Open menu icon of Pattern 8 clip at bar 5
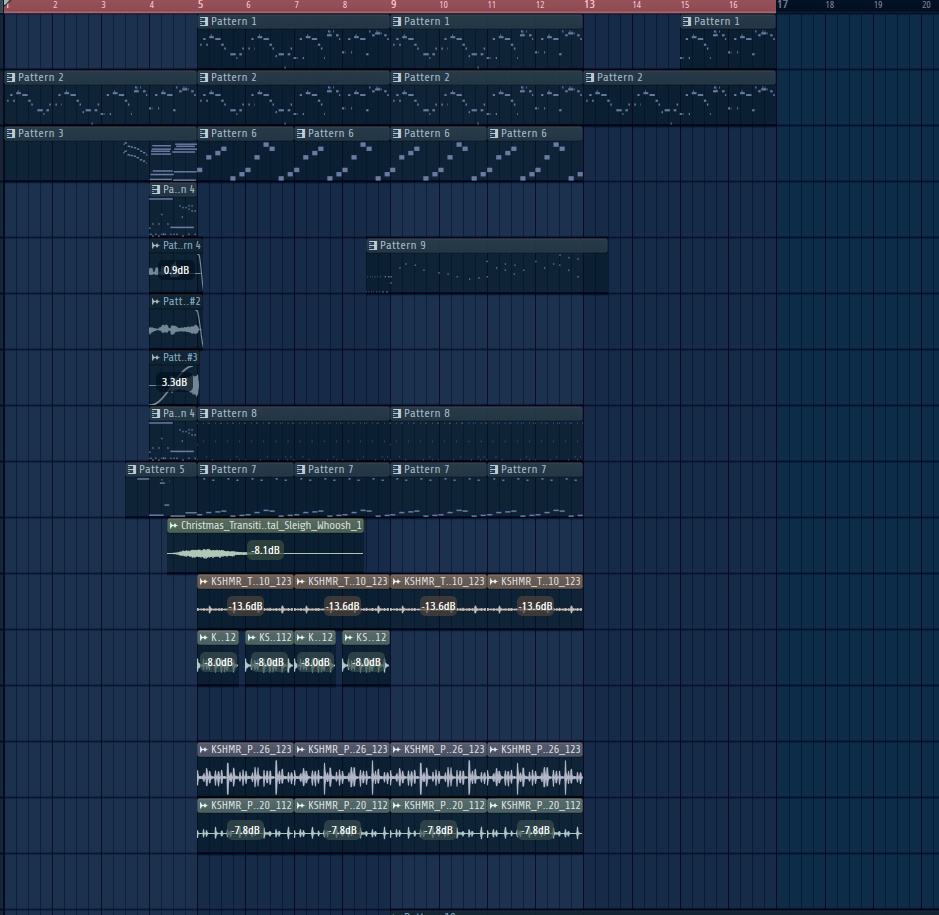939x915 pixels. [204, 413]
